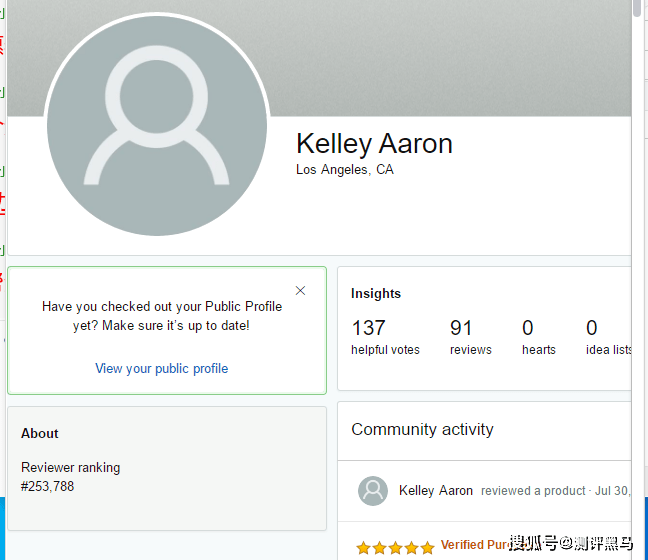The width and height of the screenshot is (648, 560).
Task: Open the "reviewed a product" activity text
Action: coord(533,491)
